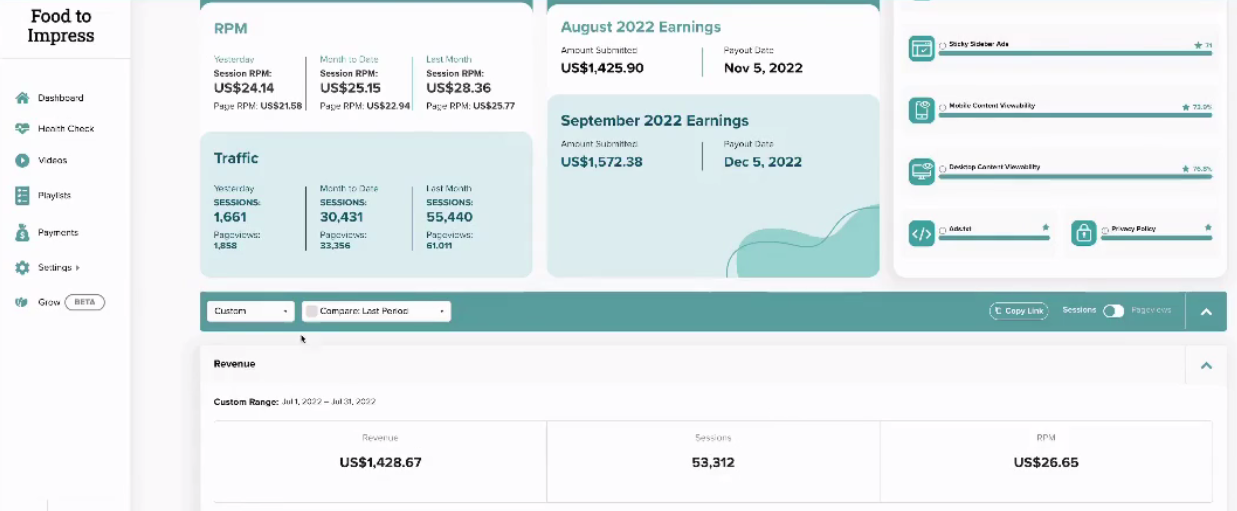Viewport: 1237px width, 511px height.
Task: Open the Custom date range dropdown
Action: point(251,311)
